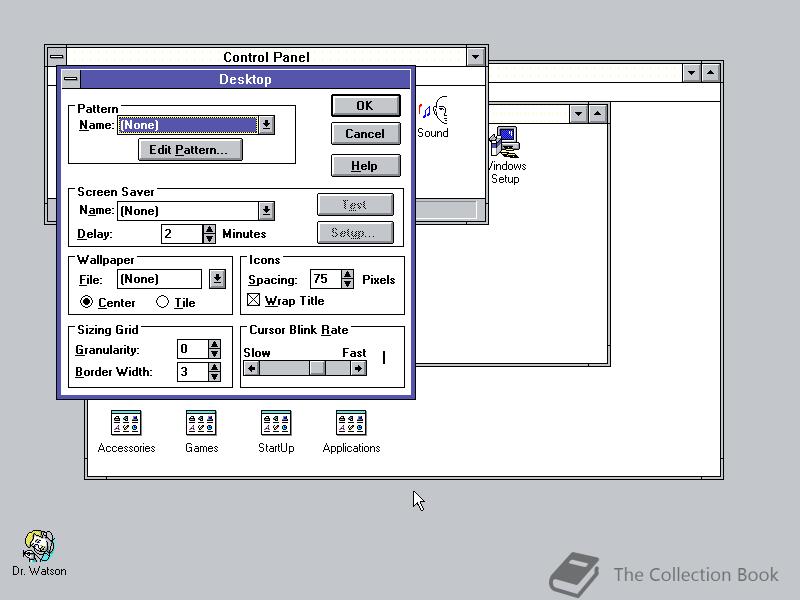Increase the icon Spacing value
The width and height of the screenshot is (800, 600).
[347, 274]
